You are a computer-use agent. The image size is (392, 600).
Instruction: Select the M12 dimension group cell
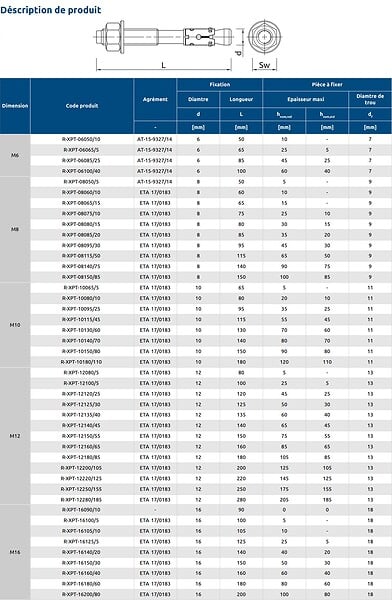click(x=15, y=436)
